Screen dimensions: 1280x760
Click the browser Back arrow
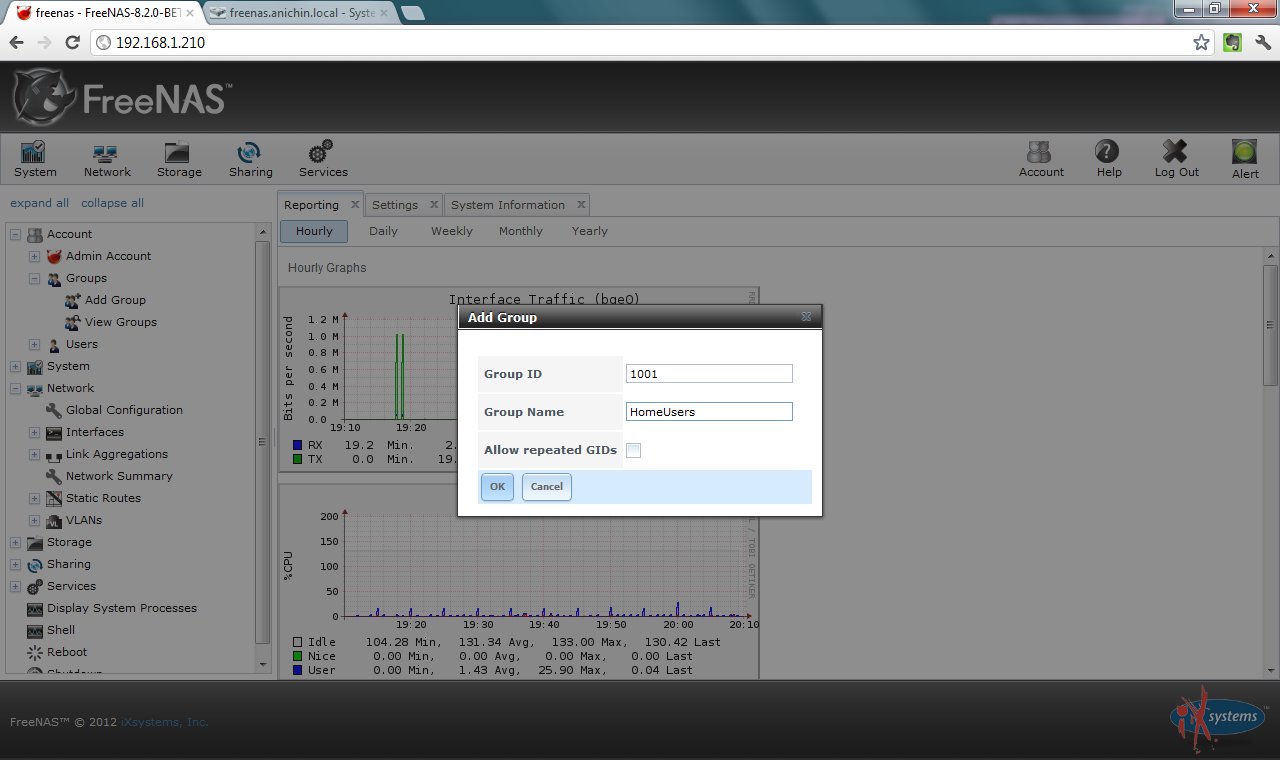pos(17,42)
